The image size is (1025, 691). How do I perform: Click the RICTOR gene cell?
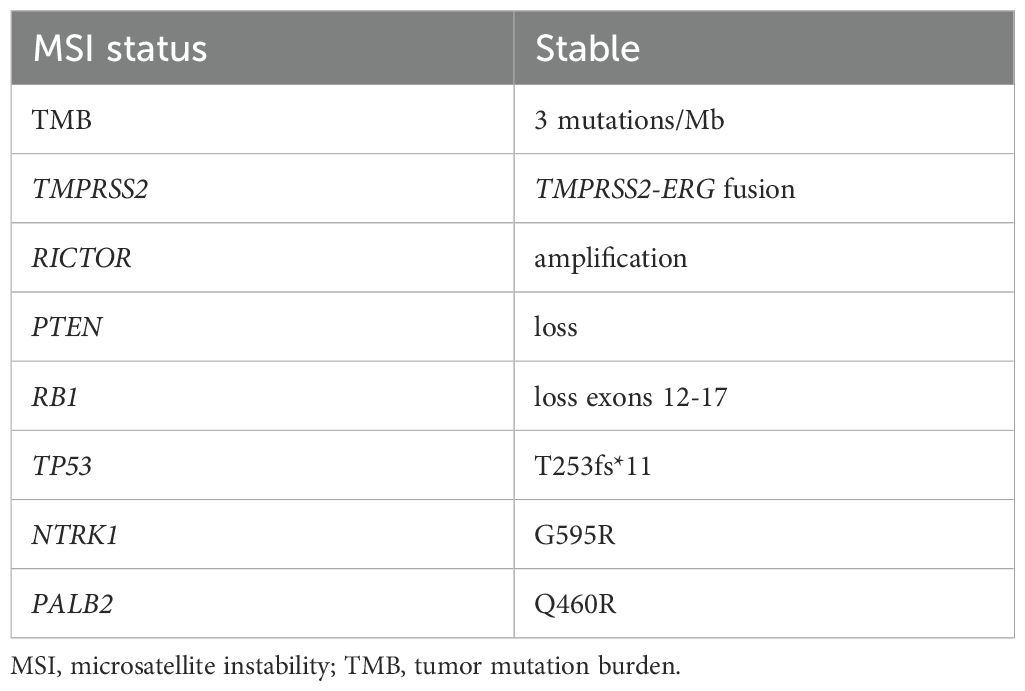tap(83, 258)
